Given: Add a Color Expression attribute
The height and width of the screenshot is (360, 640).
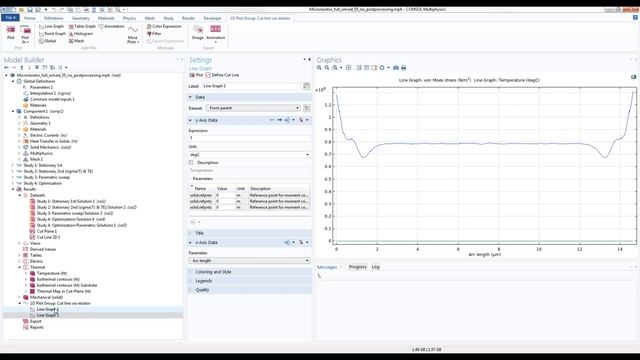Looking at the screenshot, I should pos(164,27).
